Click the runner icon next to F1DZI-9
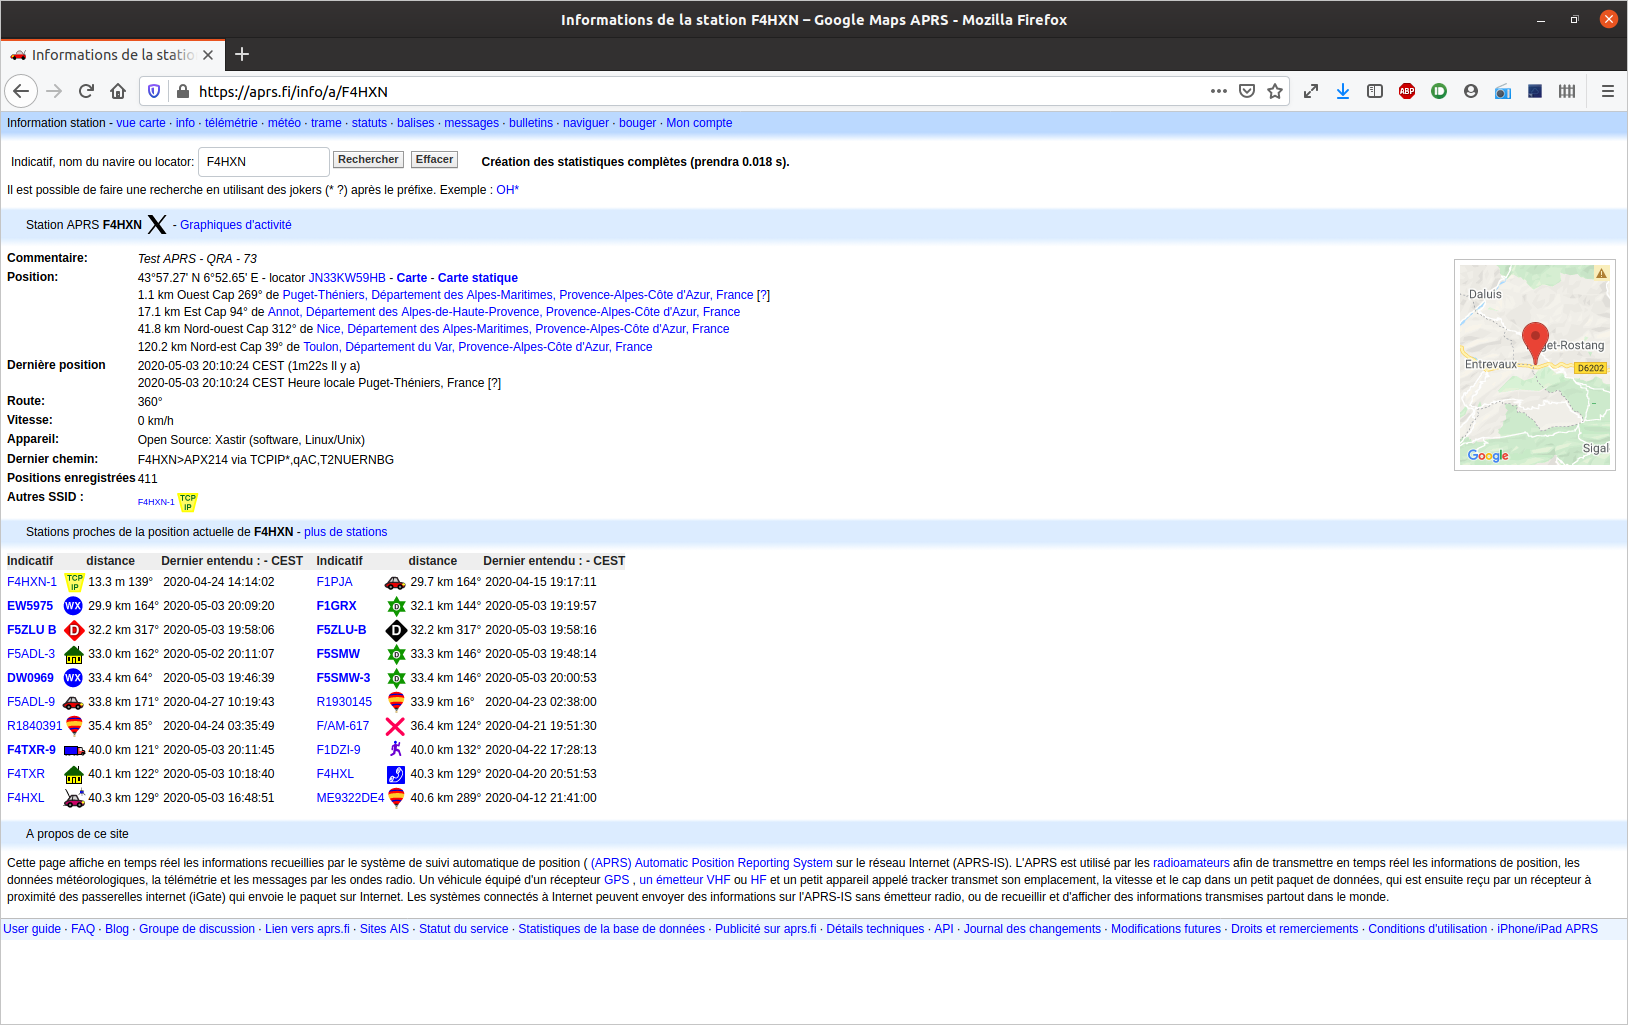Viewport: 1628px width, 1025px height. click(396, 750)
